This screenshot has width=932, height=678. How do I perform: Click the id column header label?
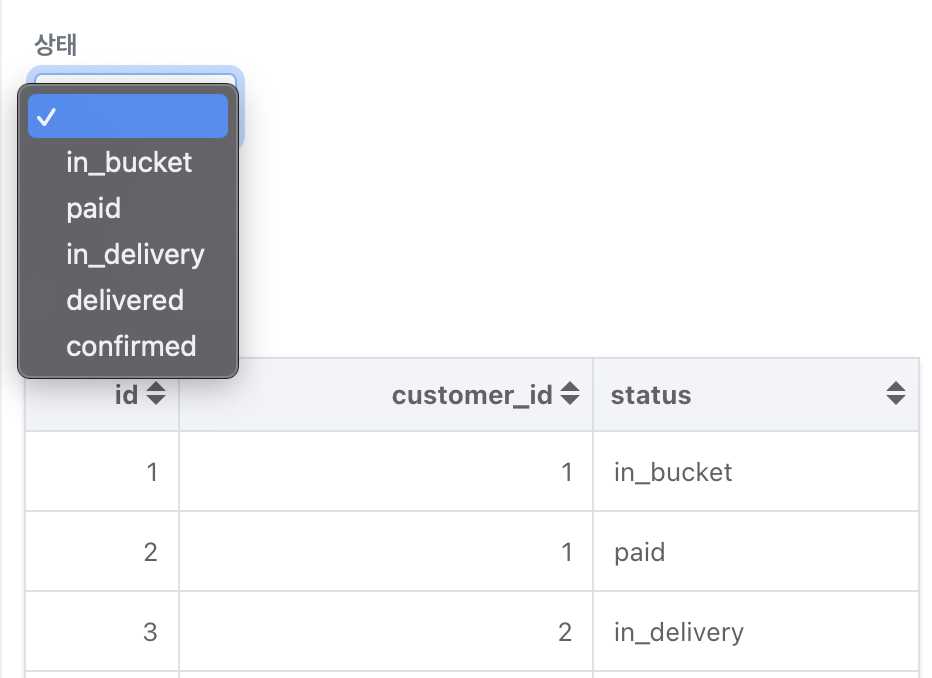pos(126,395)
